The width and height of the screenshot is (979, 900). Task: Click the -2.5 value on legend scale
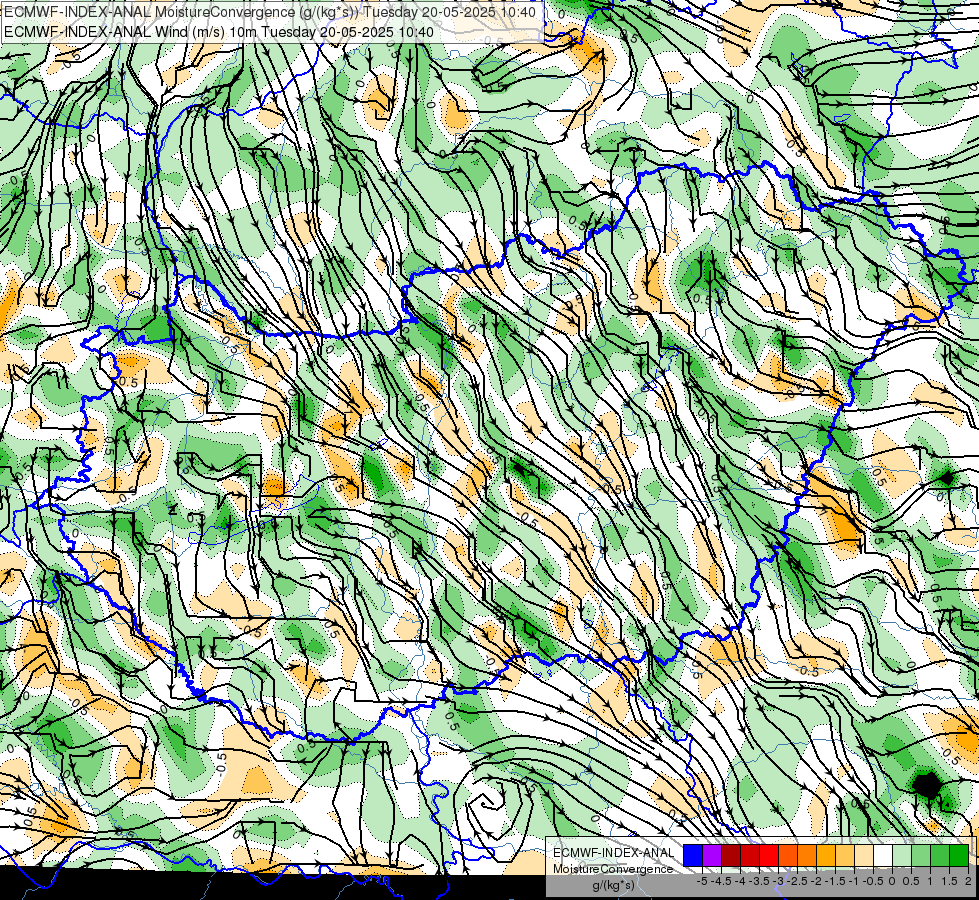[797, 881]
